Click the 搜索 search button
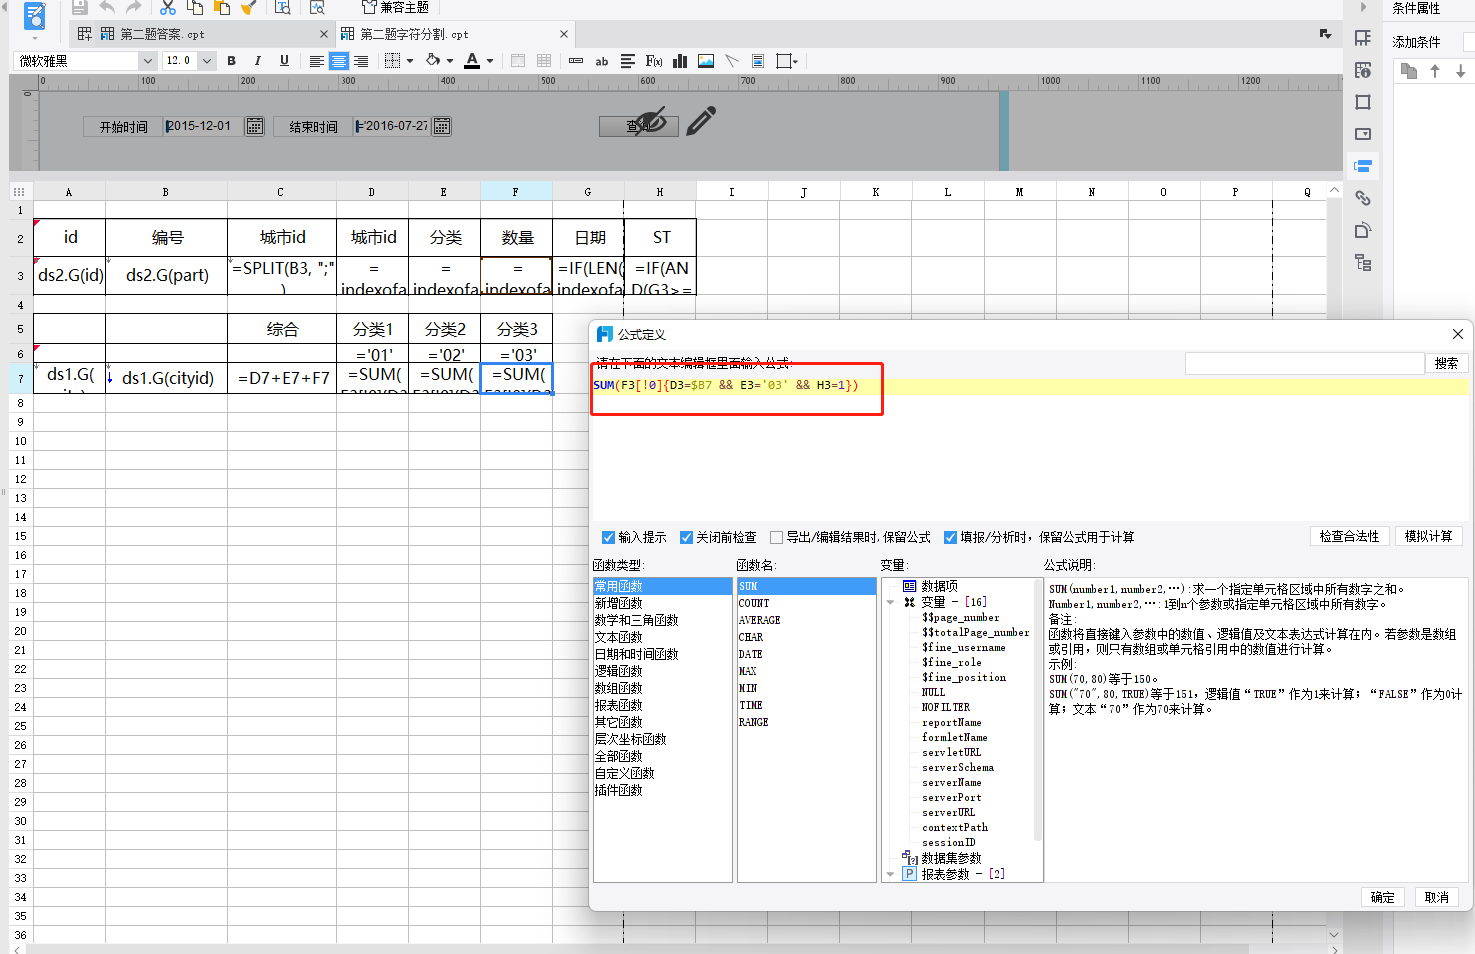This screenshot has height=954, width=1475. (1446, 363)
